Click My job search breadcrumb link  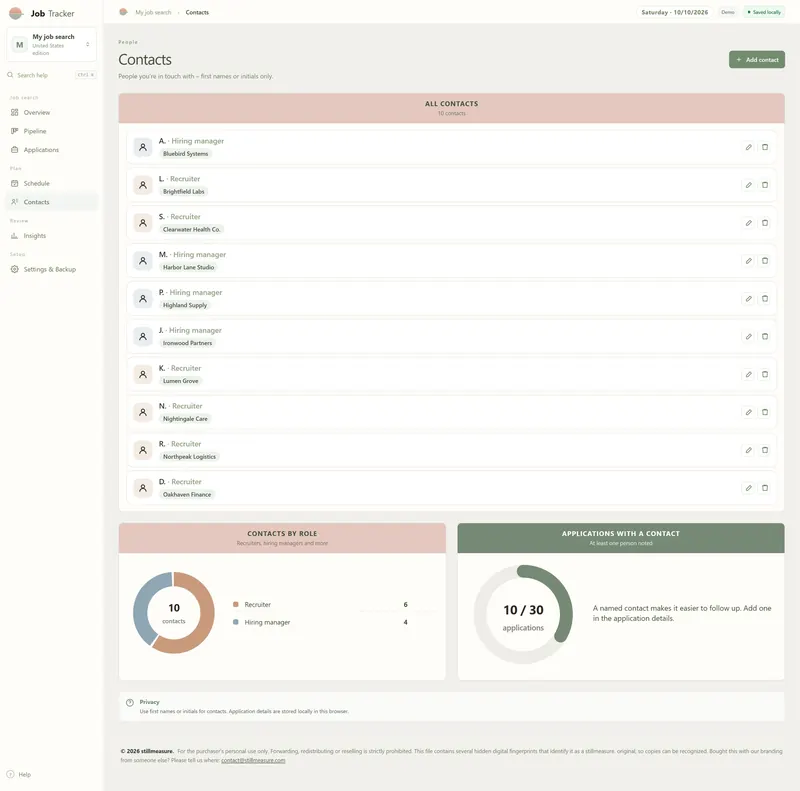153,12
